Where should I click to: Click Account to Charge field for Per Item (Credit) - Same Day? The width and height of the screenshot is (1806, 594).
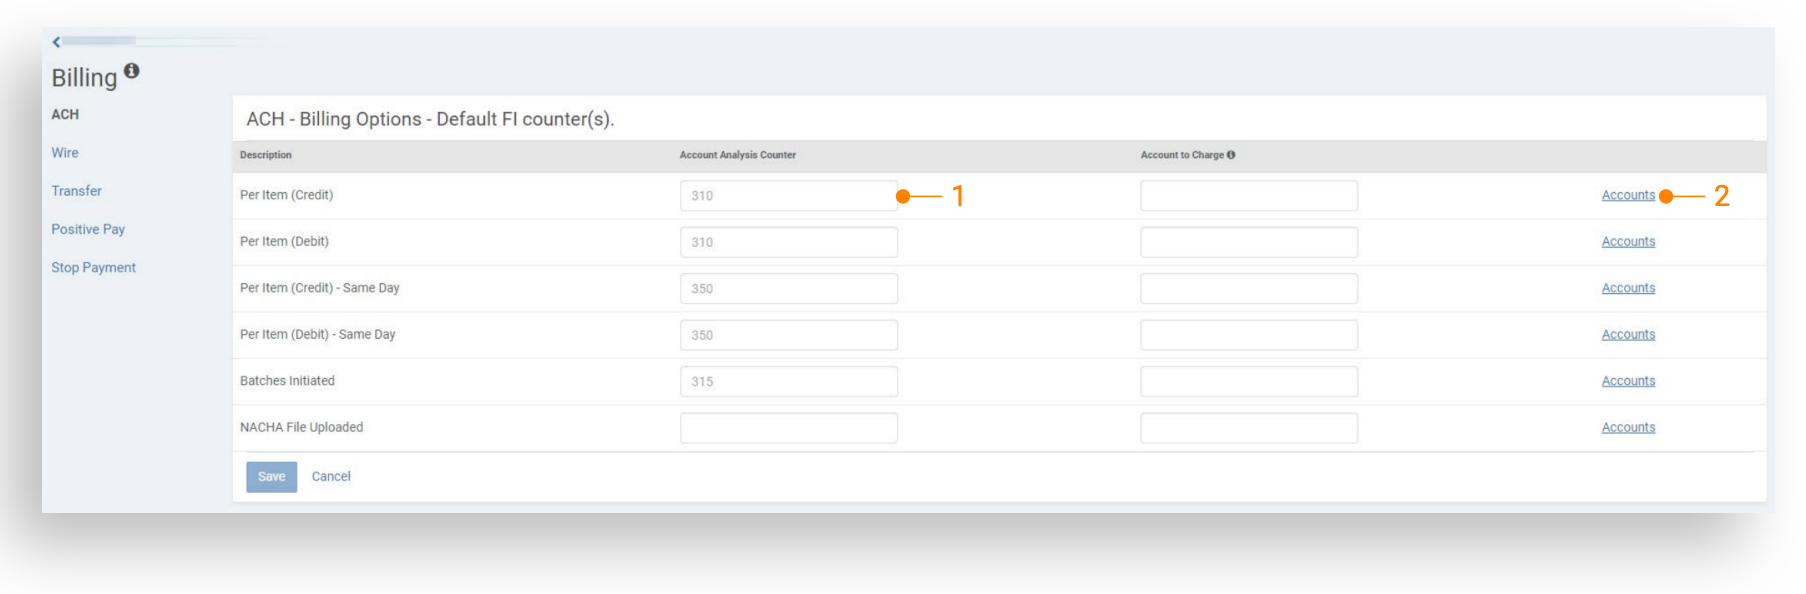pos(1248,289)
